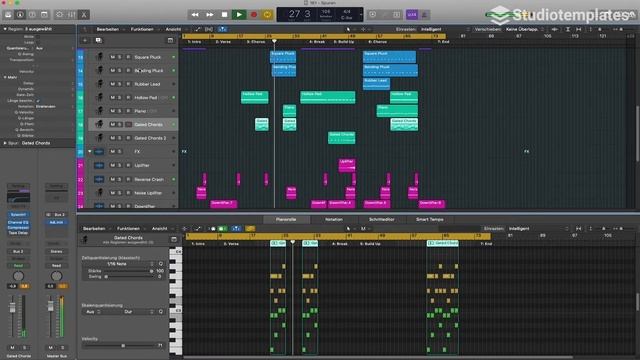Toggle the purple count-in button

click(x=412, y=15)
